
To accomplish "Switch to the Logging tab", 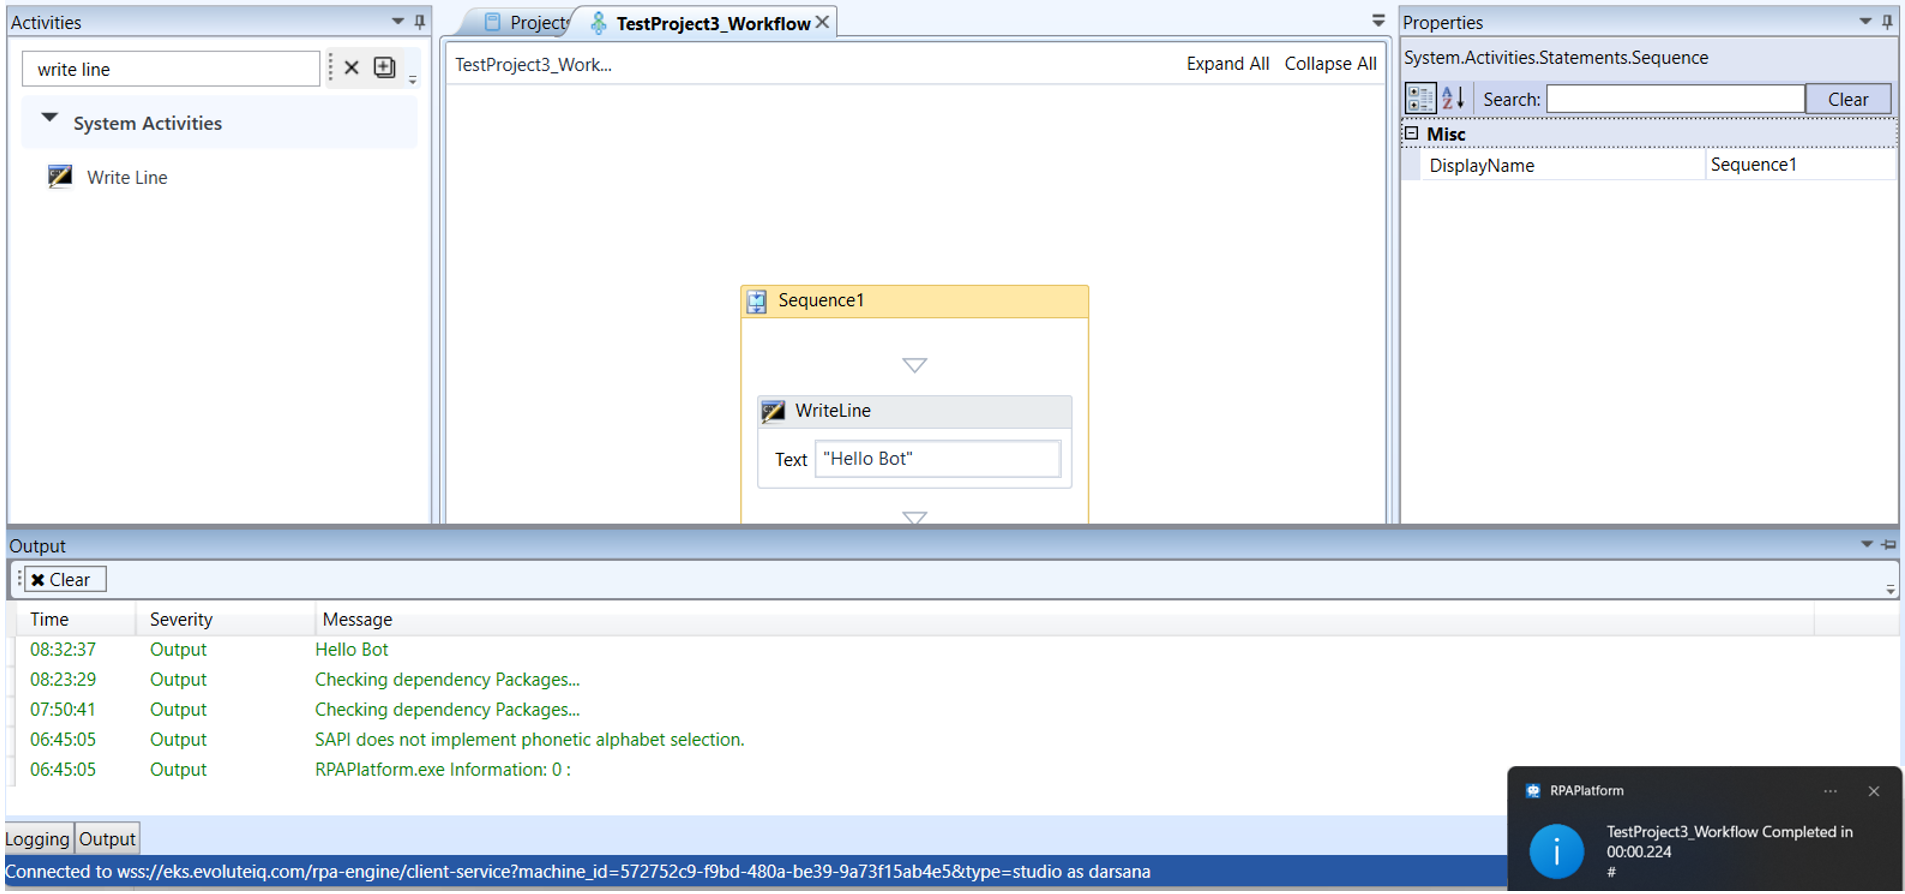I will pos(38,839).
